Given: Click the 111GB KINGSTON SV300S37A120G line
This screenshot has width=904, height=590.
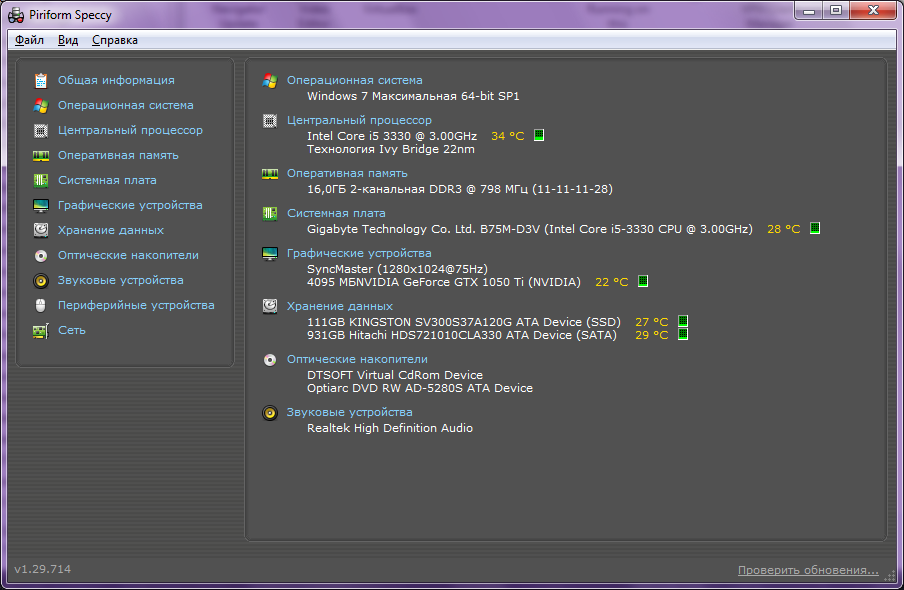Looking at the screenshot, I should 464,322.
